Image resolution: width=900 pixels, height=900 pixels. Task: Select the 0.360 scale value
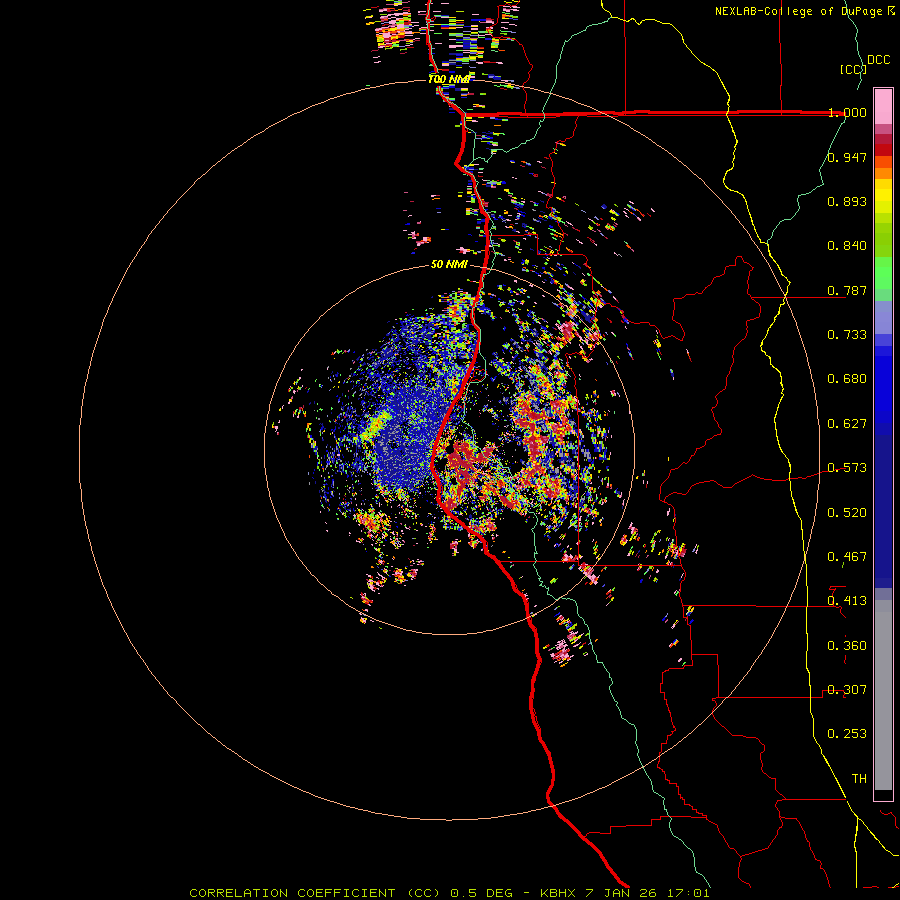847,646
